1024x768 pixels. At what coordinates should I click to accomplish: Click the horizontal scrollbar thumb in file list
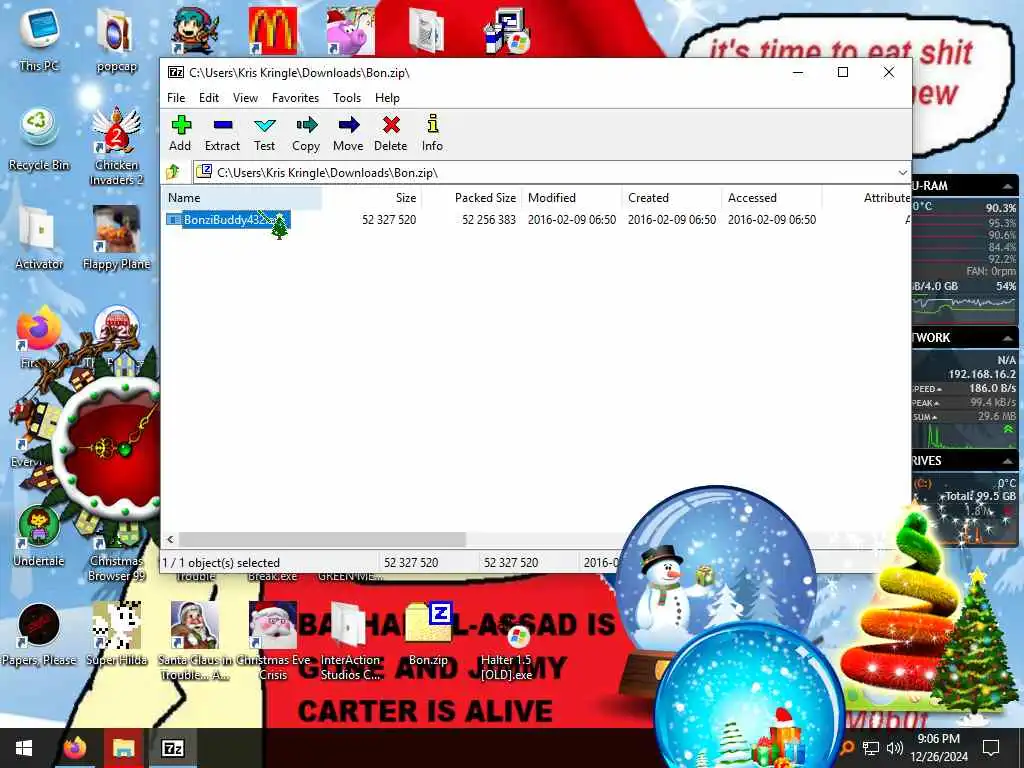(323, 539)
